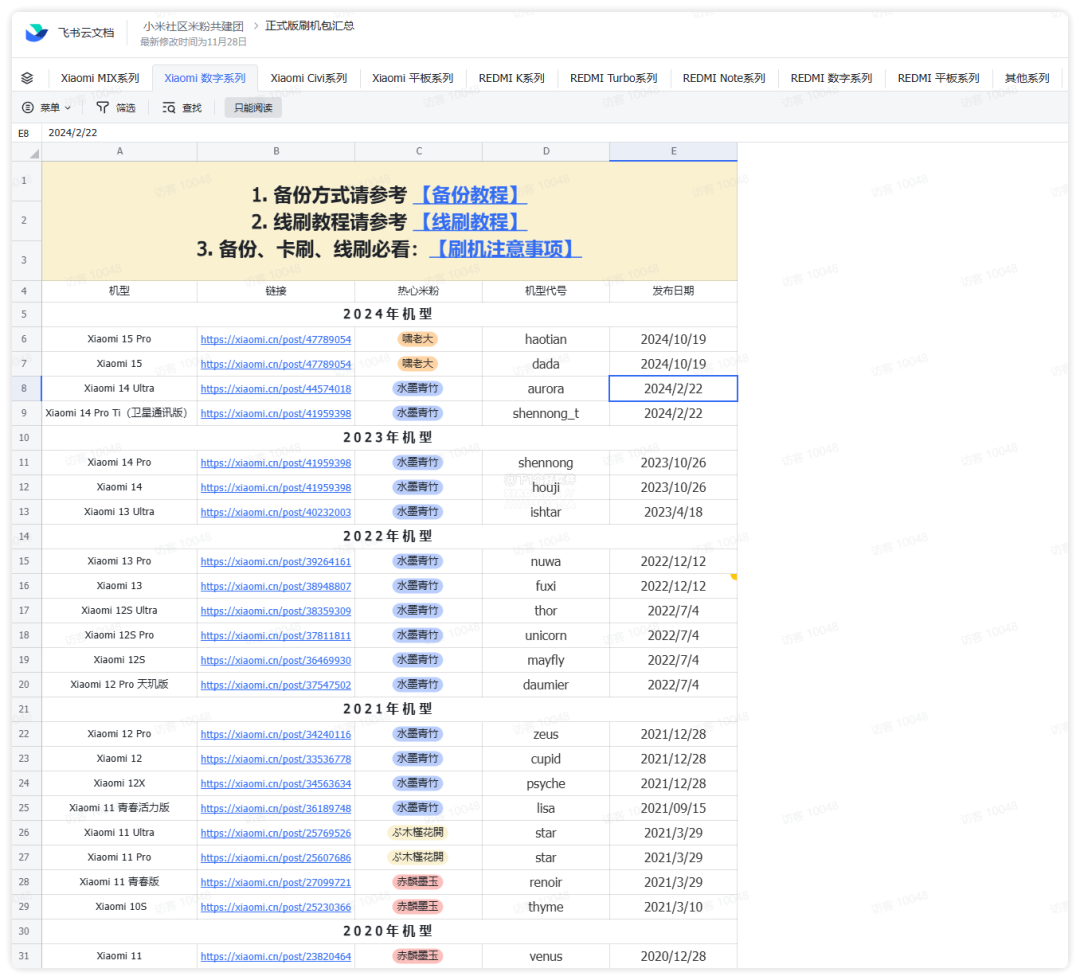Open the 刷机注意事项 link
This screenshot has width=1080, height=980.
(505, 249)
